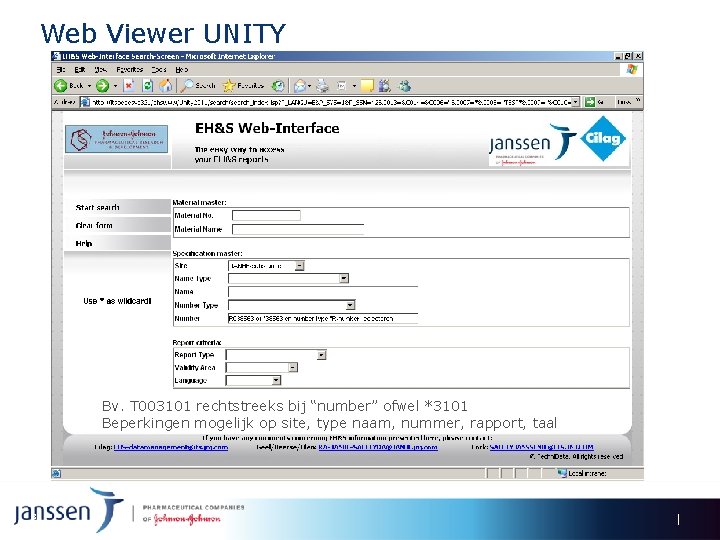Click the sidebar Help button
Screen dimensions: 720x540
117,243
